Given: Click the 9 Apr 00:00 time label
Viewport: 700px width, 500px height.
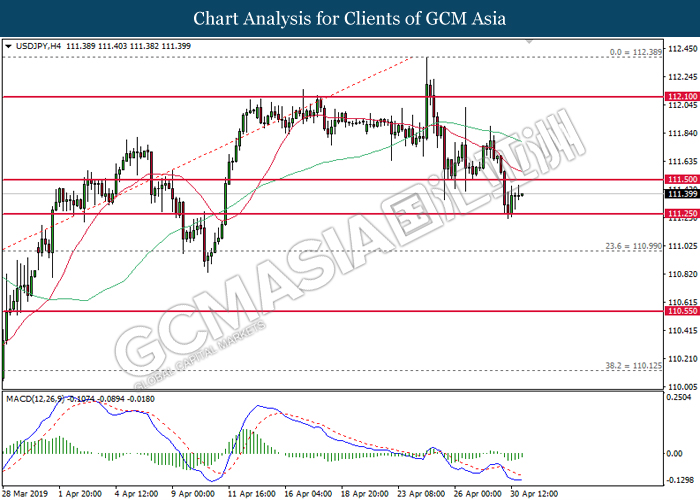Looking at the screenshot, I should click(193, 494).
